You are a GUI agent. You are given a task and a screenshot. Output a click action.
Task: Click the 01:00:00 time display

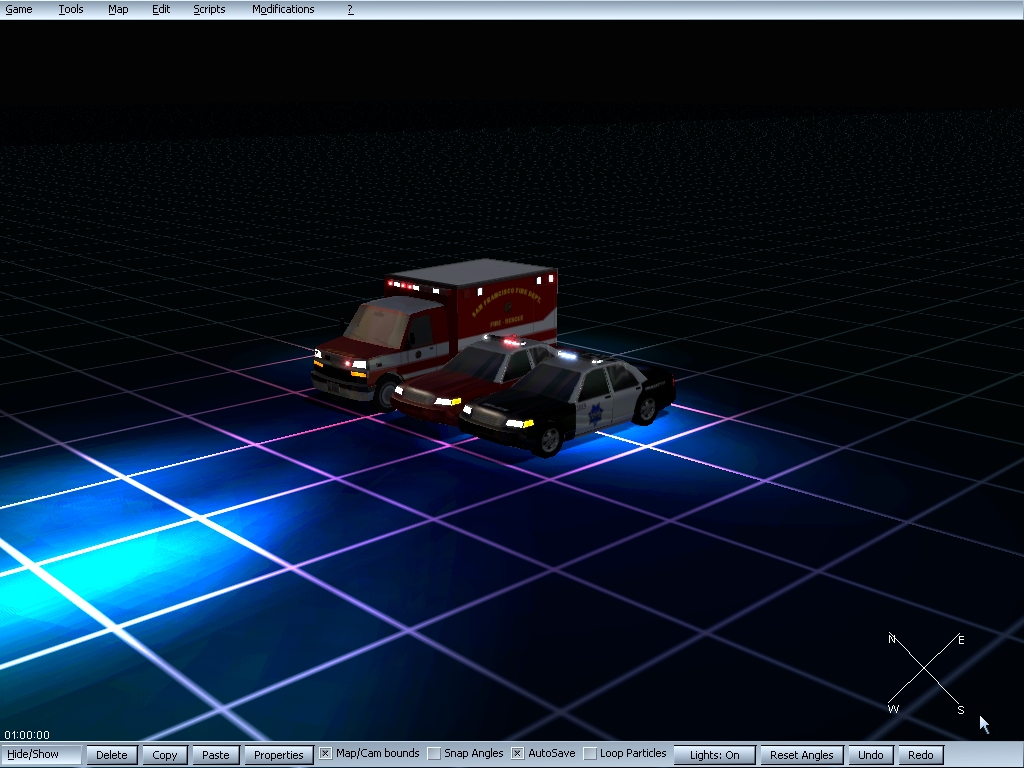tap(27, 735)
